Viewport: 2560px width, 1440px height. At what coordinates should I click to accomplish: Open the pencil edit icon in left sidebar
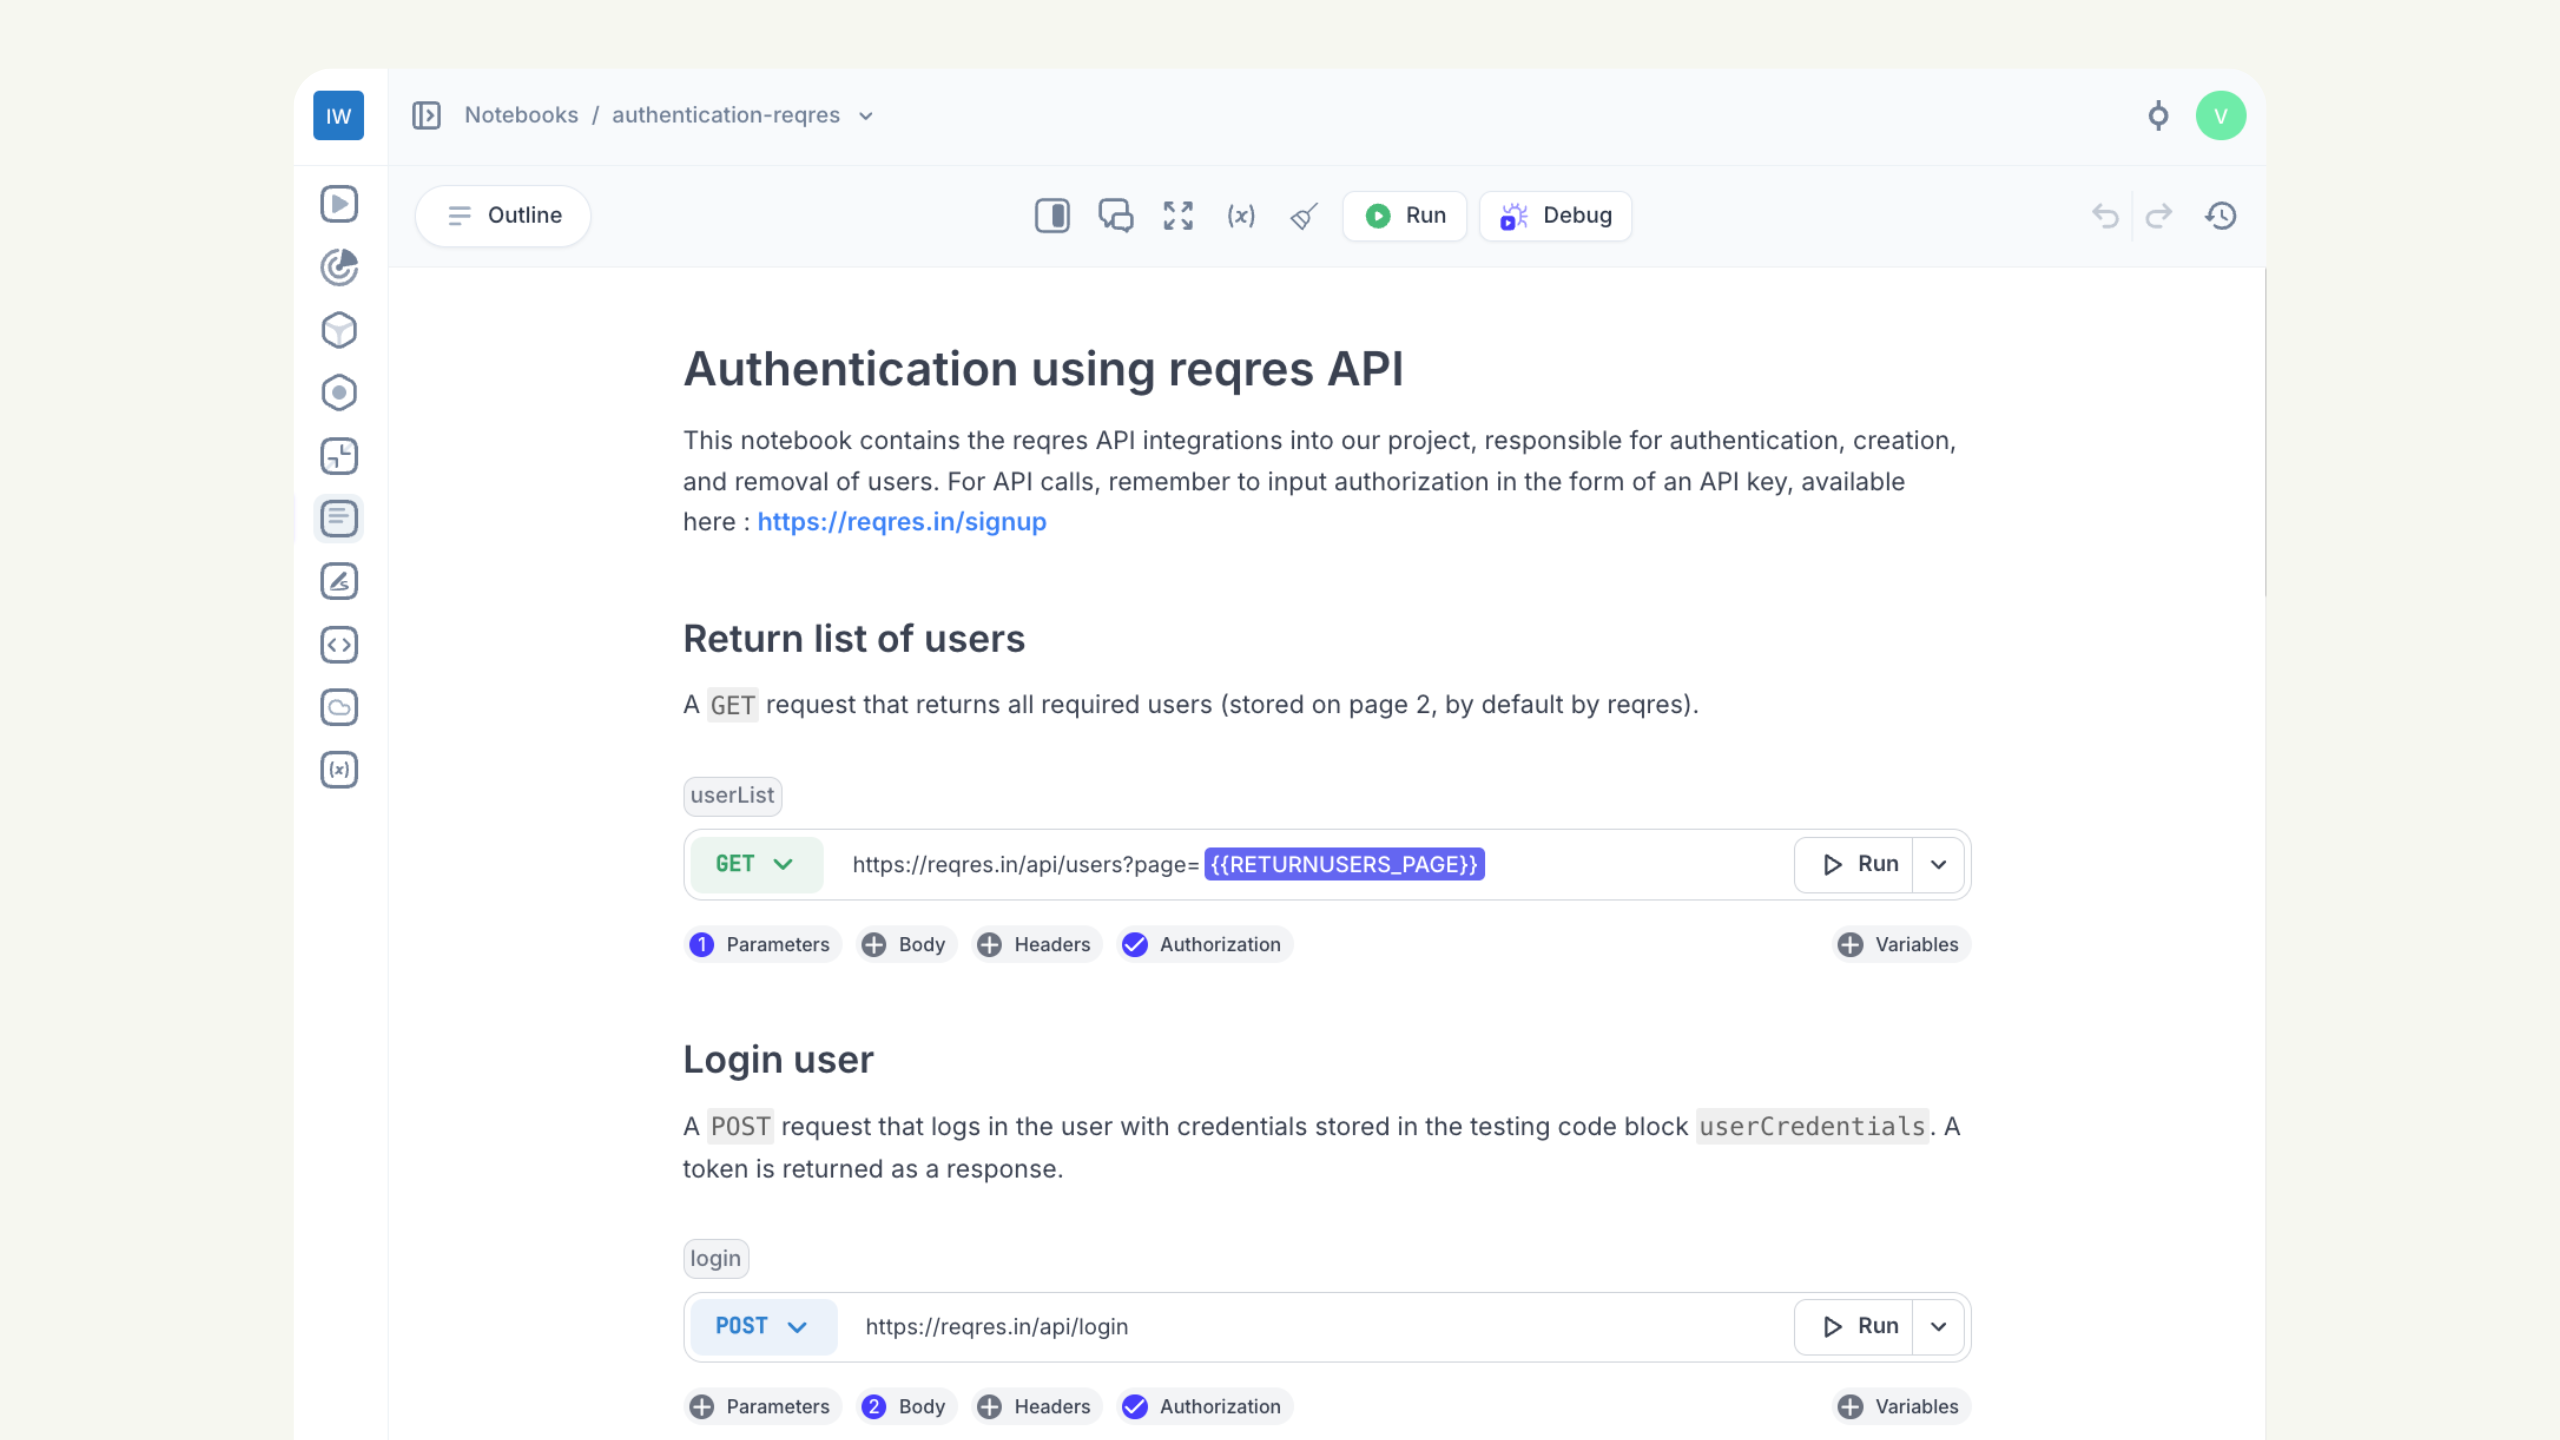coord(339,581)
